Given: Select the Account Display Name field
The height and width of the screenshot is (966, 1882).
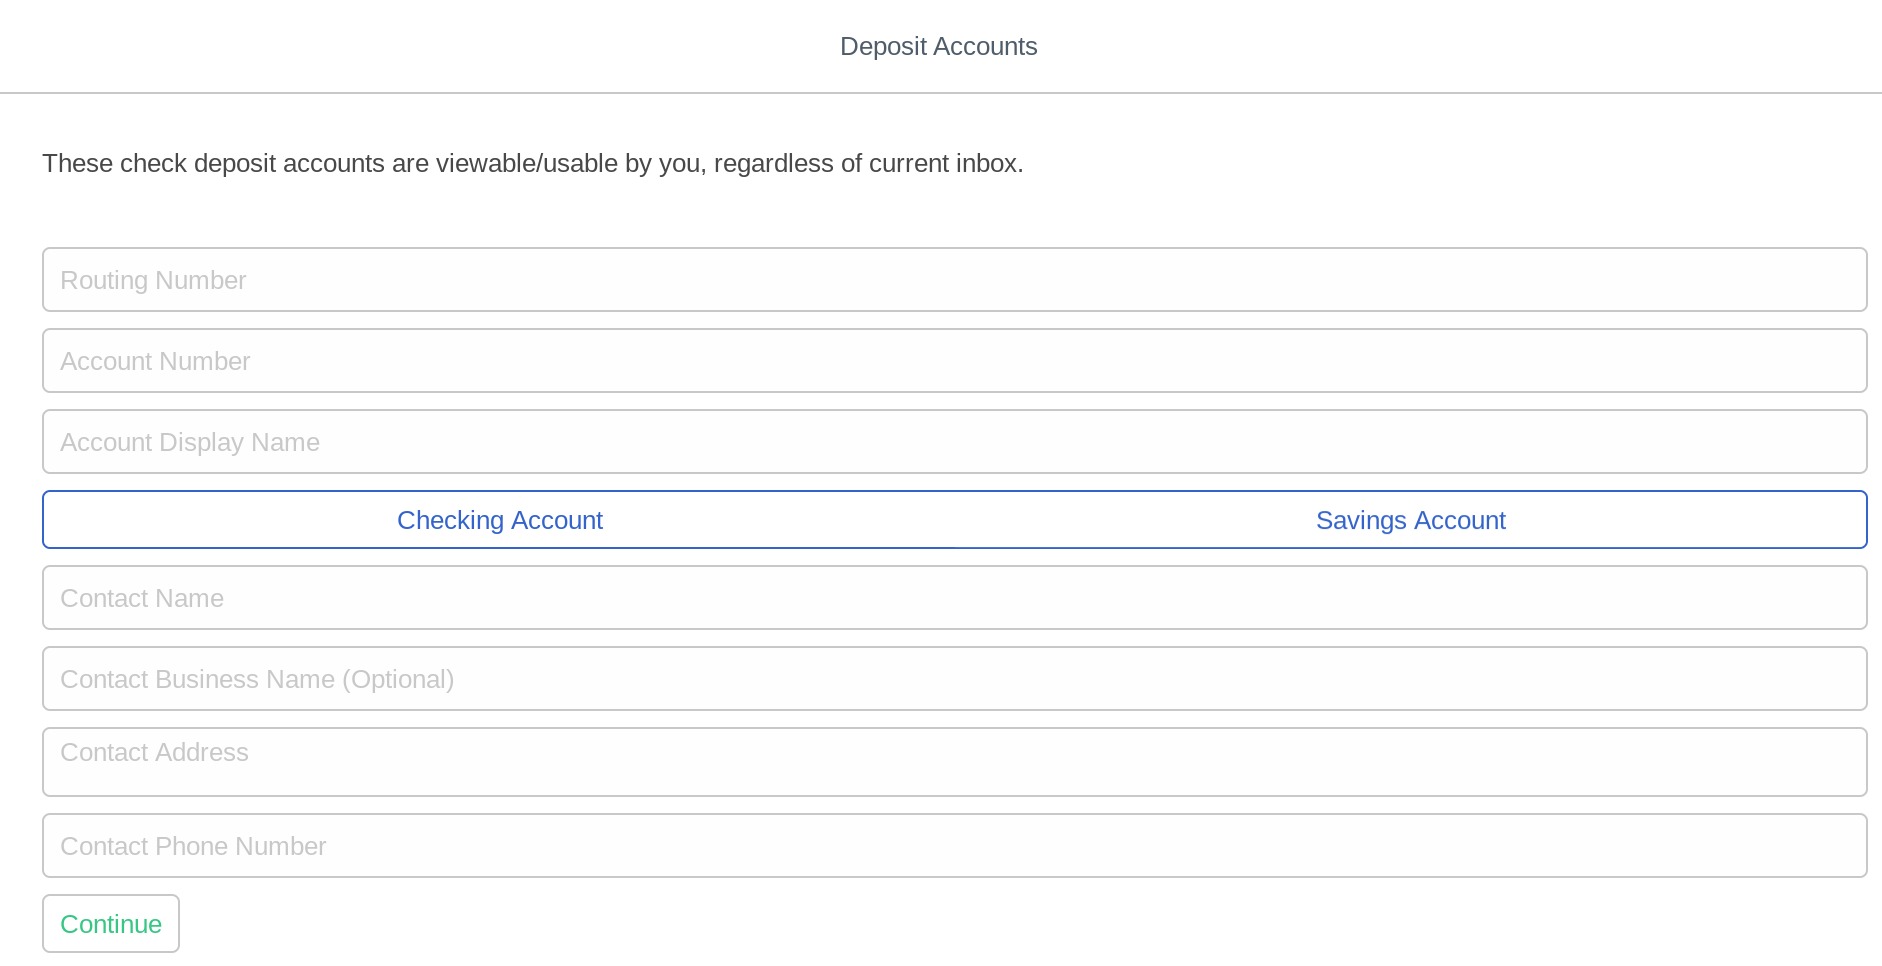Looking at the screenshot, I should point(954,442).
